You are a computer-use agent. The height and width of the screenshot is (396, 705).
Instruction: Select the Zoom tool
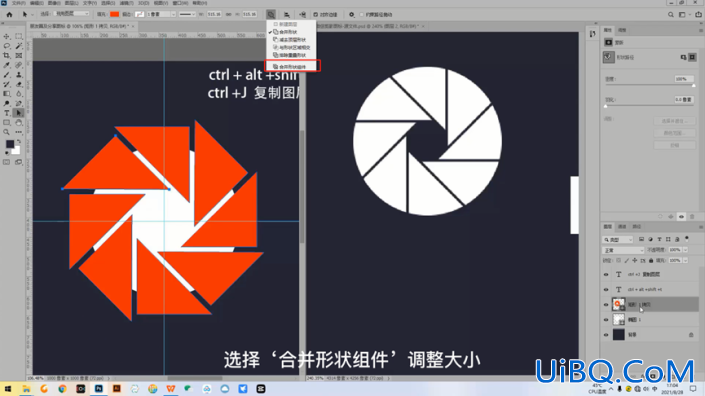[6, 132]
